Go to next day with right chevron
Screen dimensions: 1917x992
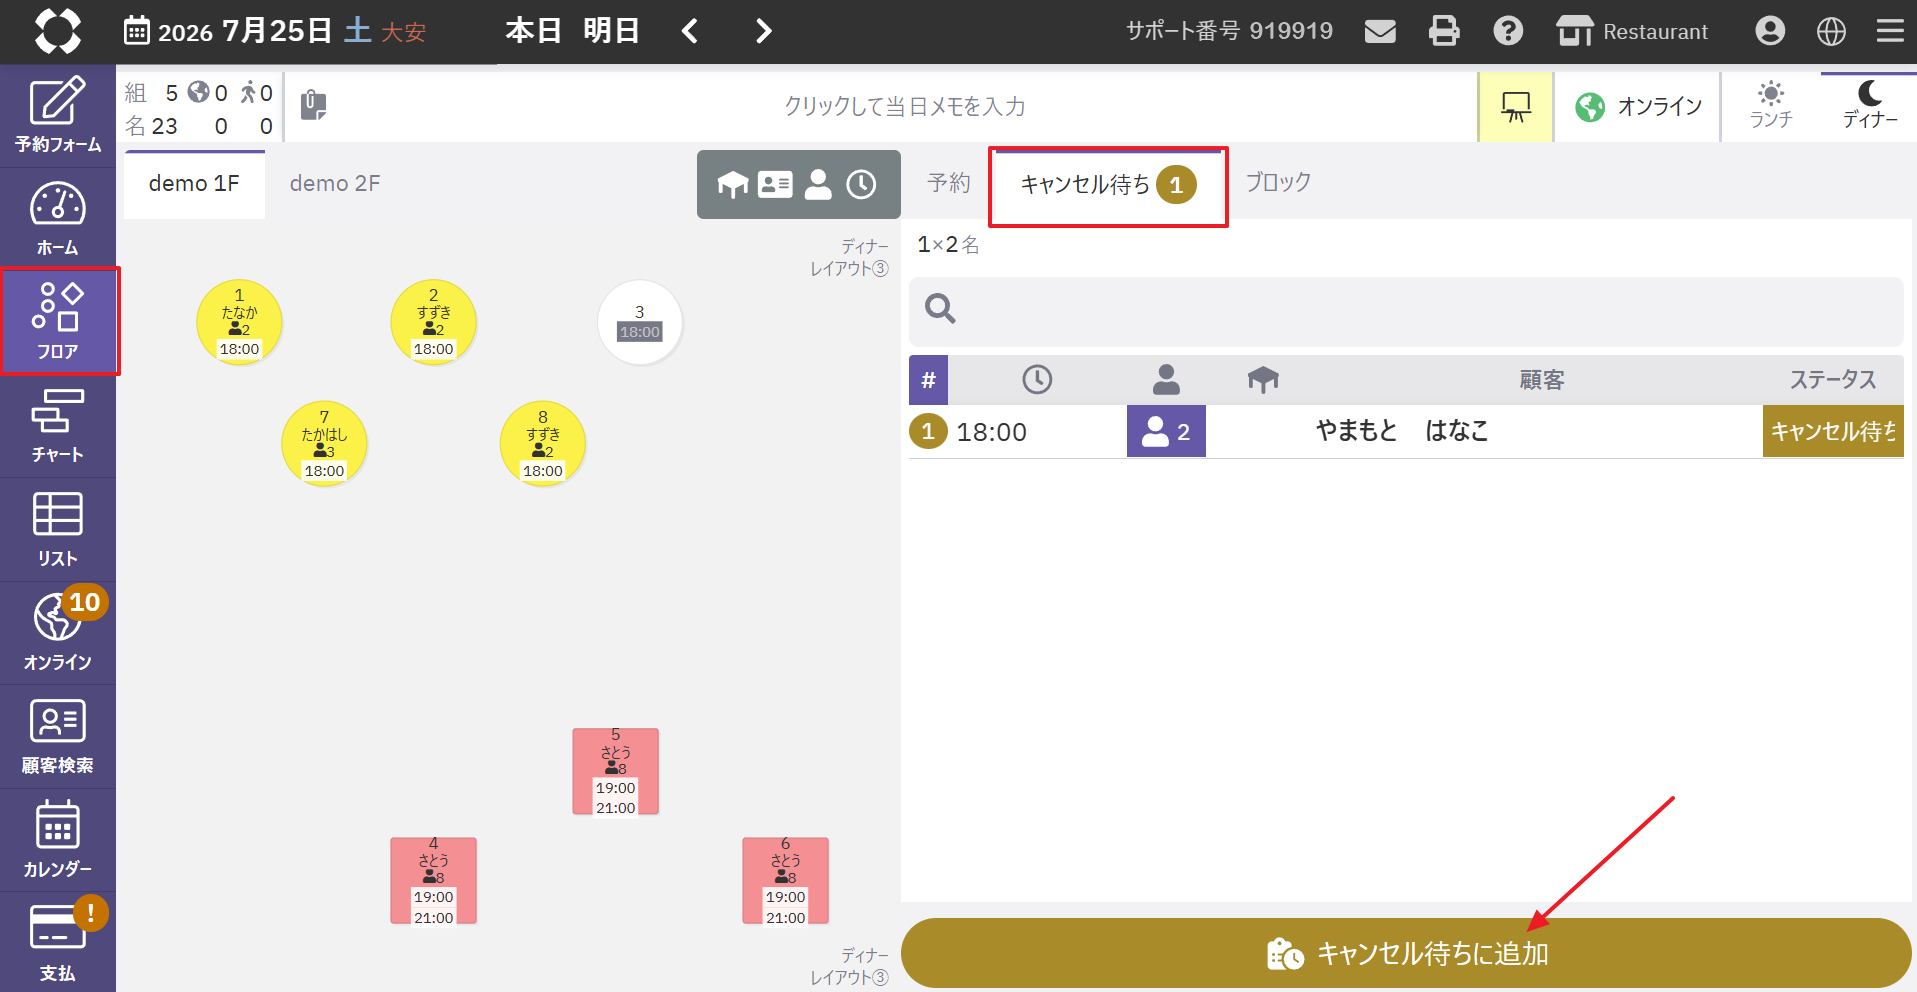tap(763, 31)
